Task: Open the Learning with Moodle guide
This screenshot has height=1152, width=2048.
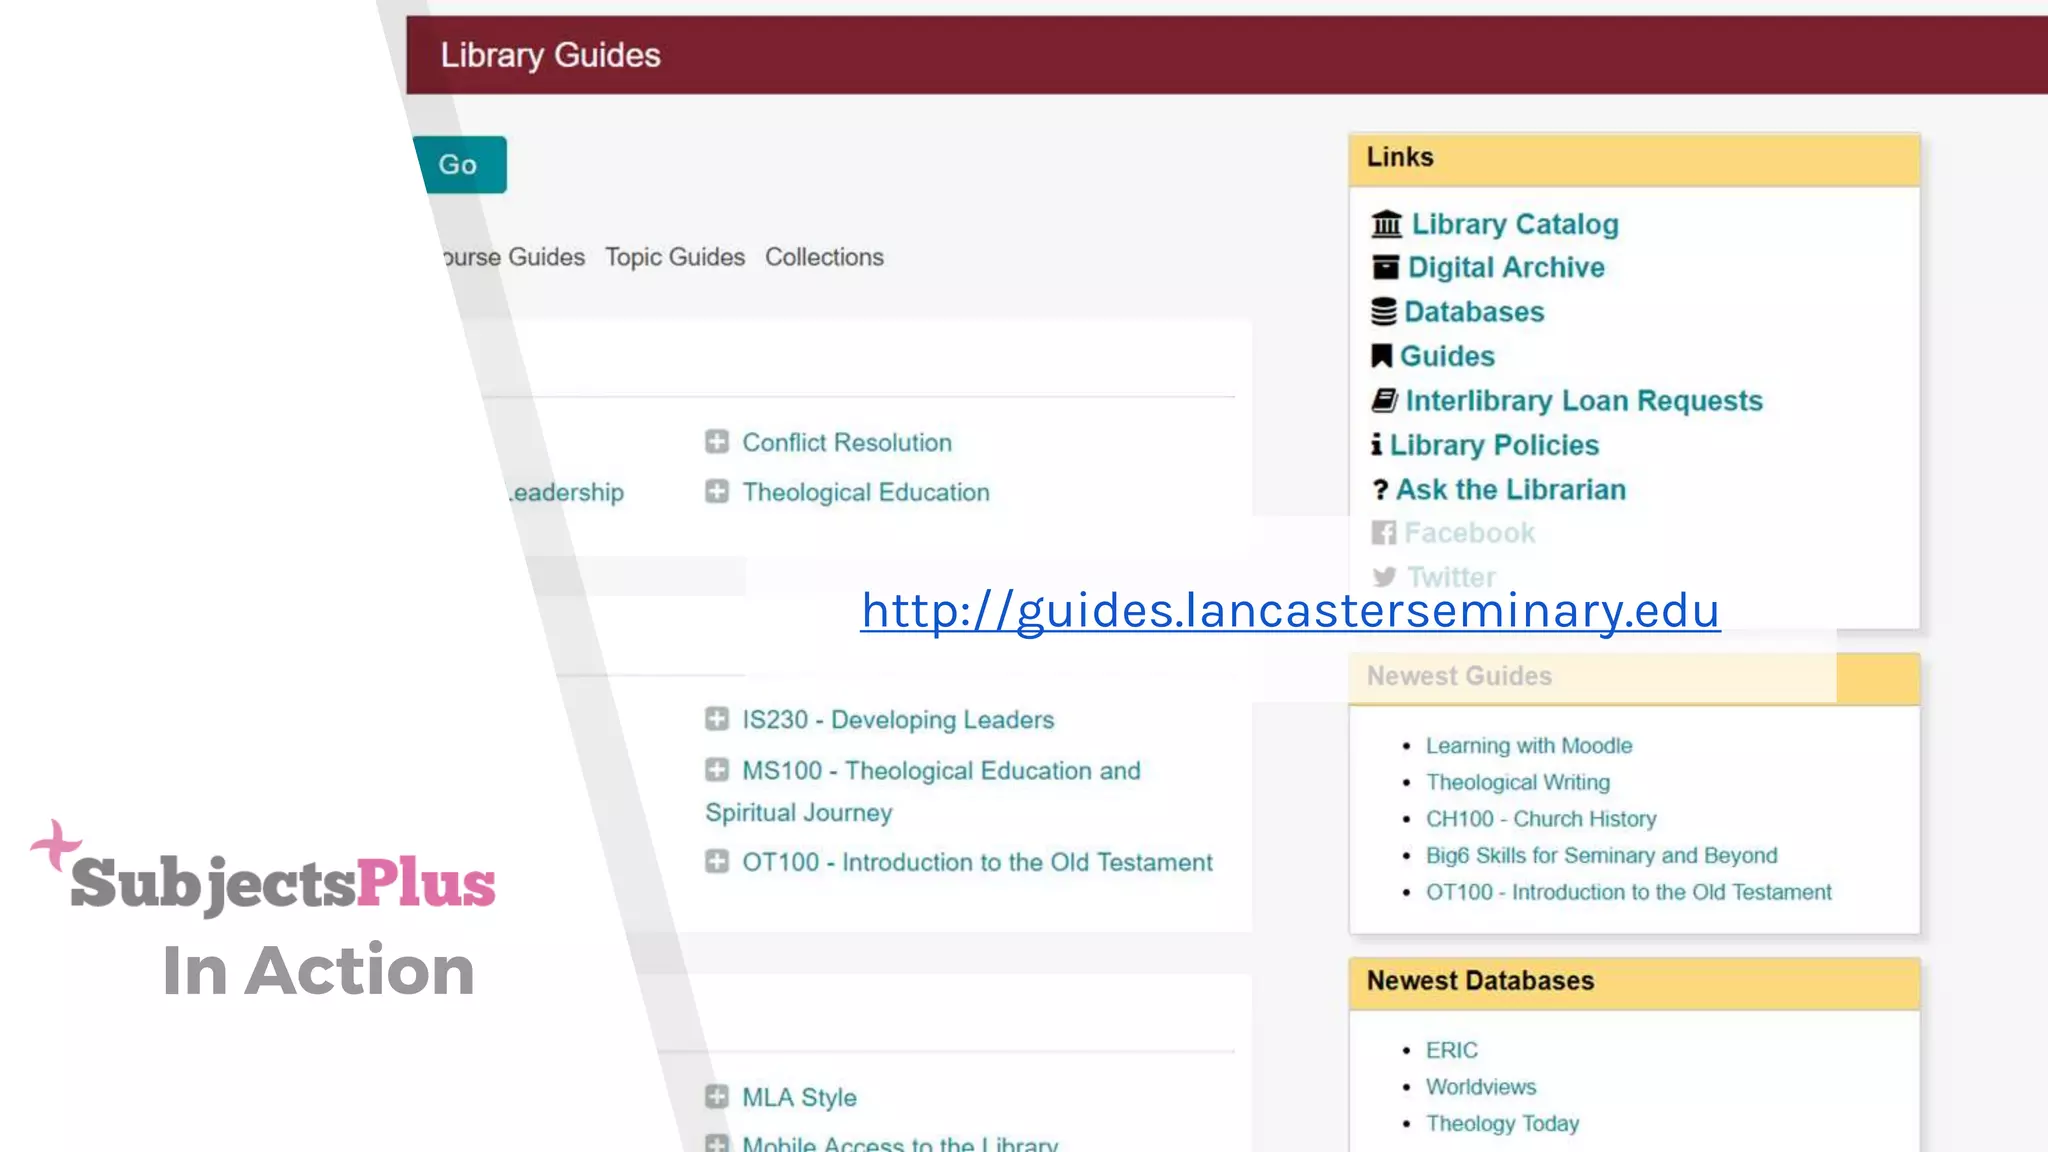Action: coord(1528,746)
